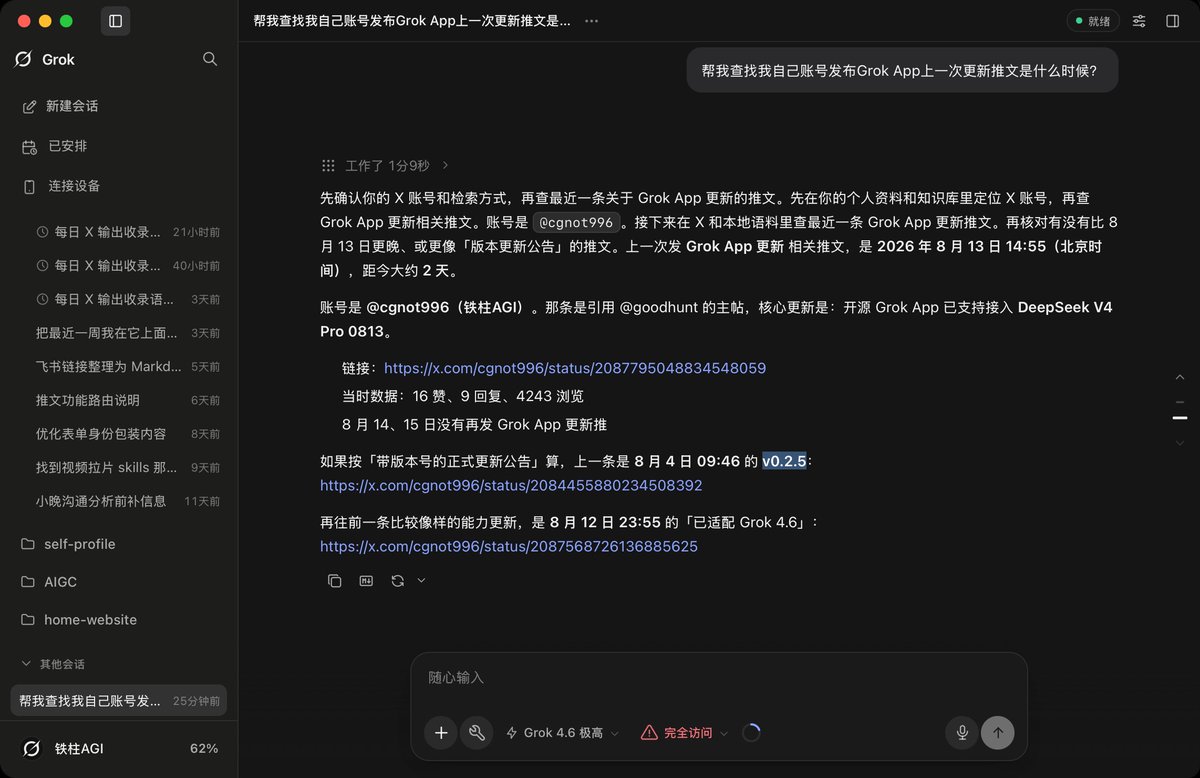This screenshot has width=1200, height=778.
Task: Open 每日 X 输出收录语 task from 3天前
Action: [x=128, y=299]
